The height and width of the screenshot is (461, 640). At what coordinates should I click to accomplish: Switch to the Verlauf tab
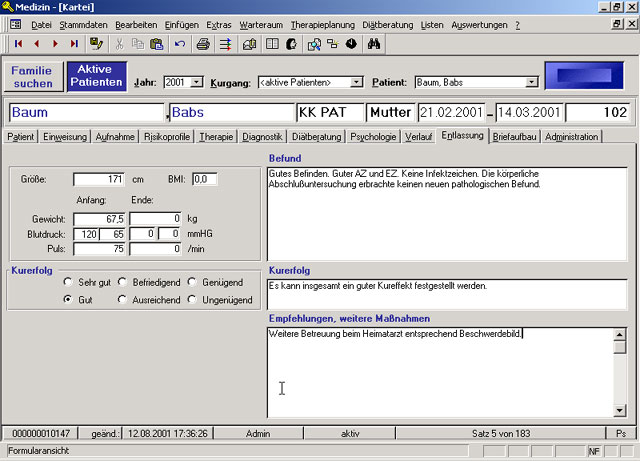(x=418, y=137)
